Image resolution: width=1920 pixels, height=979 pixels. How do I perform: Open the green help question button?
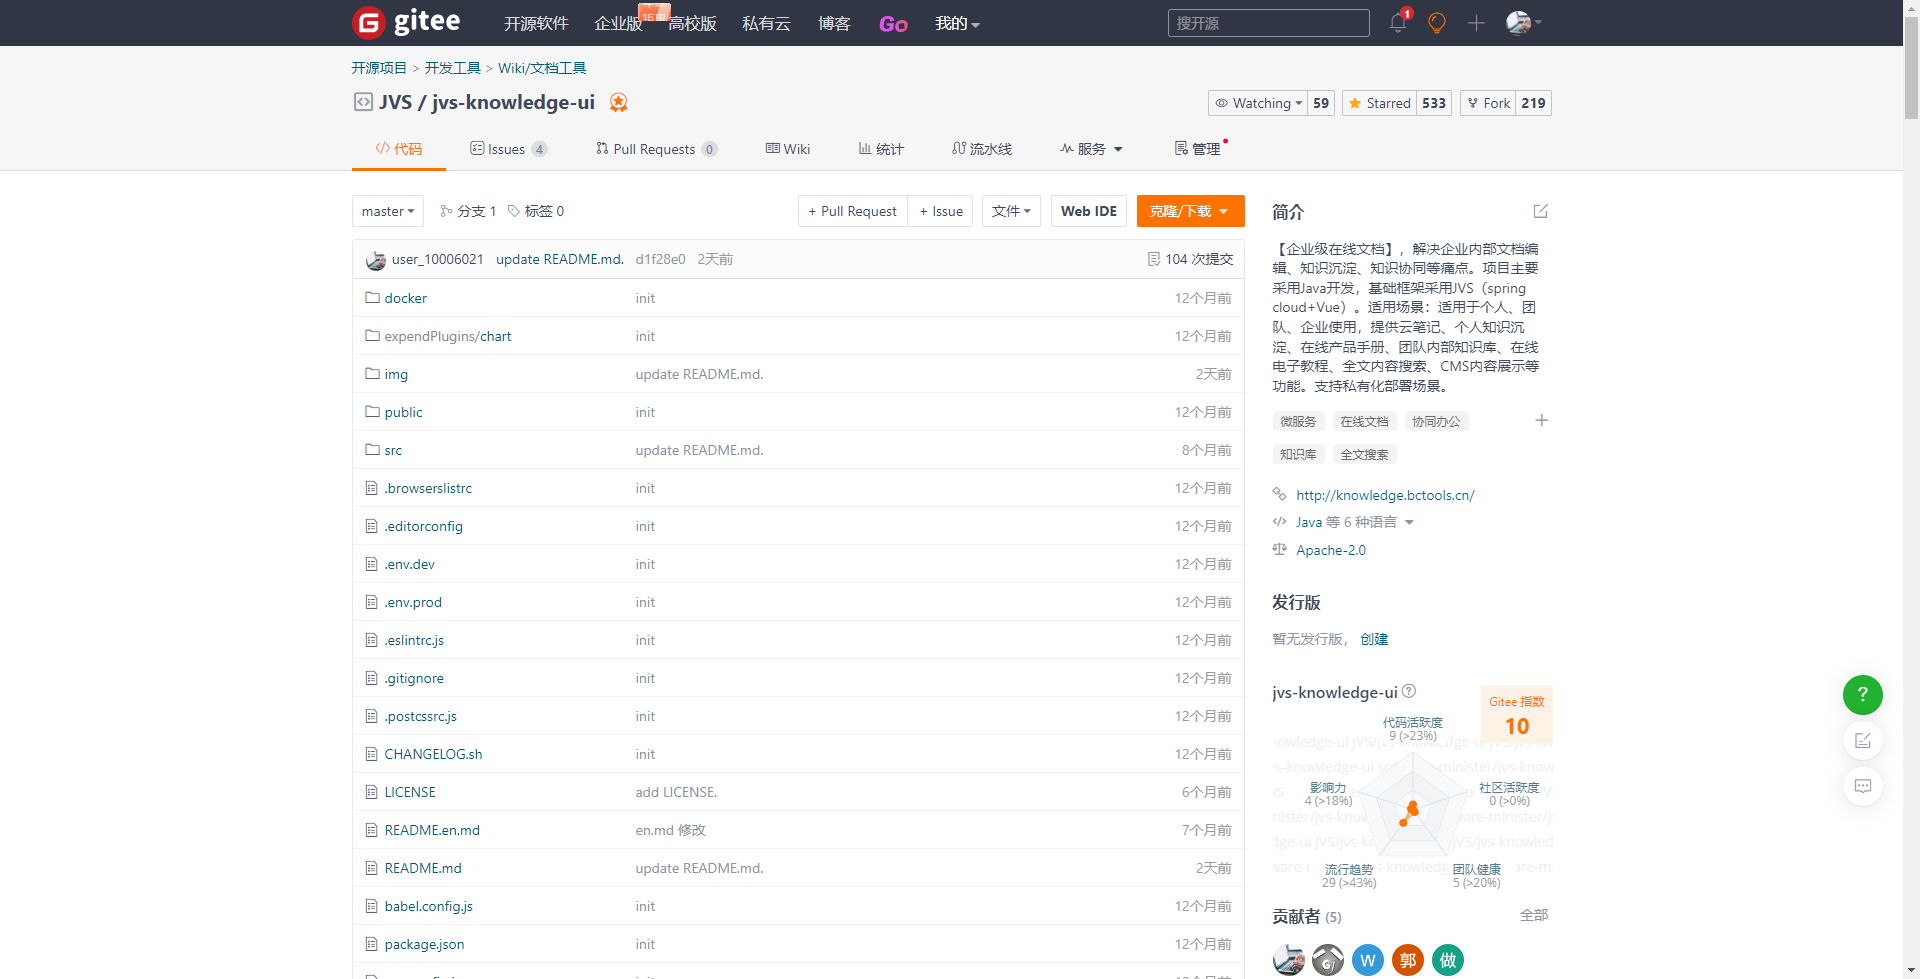tap(1862, 694)
